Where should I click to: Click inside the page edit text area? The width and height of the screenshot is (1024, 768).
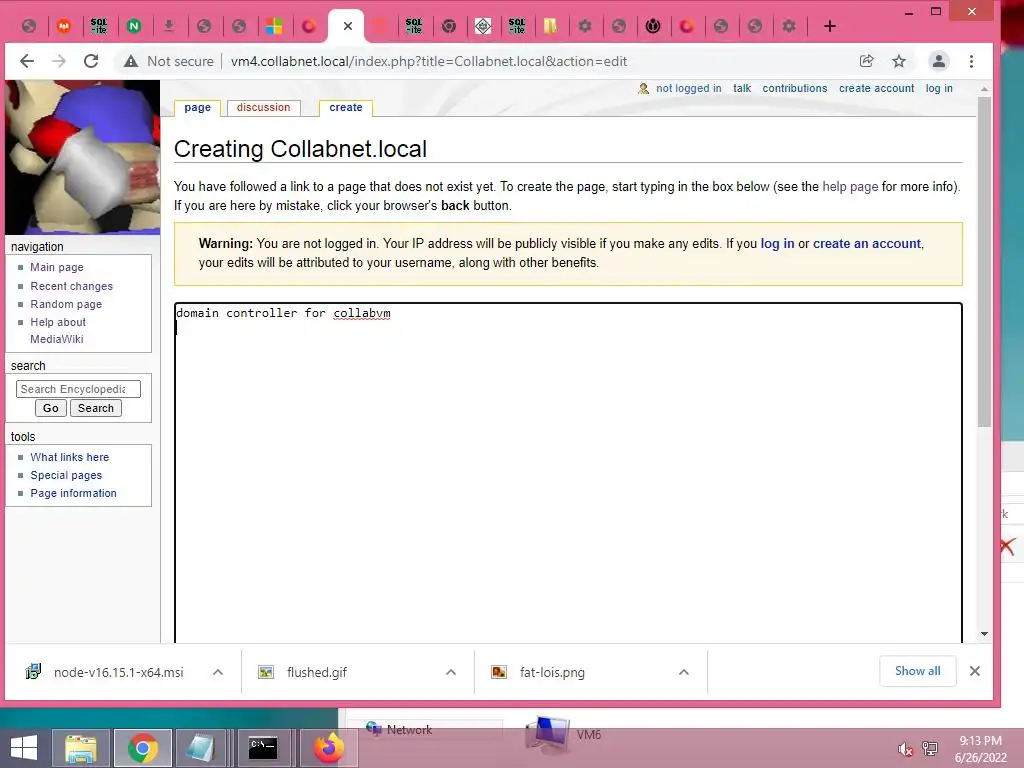point(568,473)
